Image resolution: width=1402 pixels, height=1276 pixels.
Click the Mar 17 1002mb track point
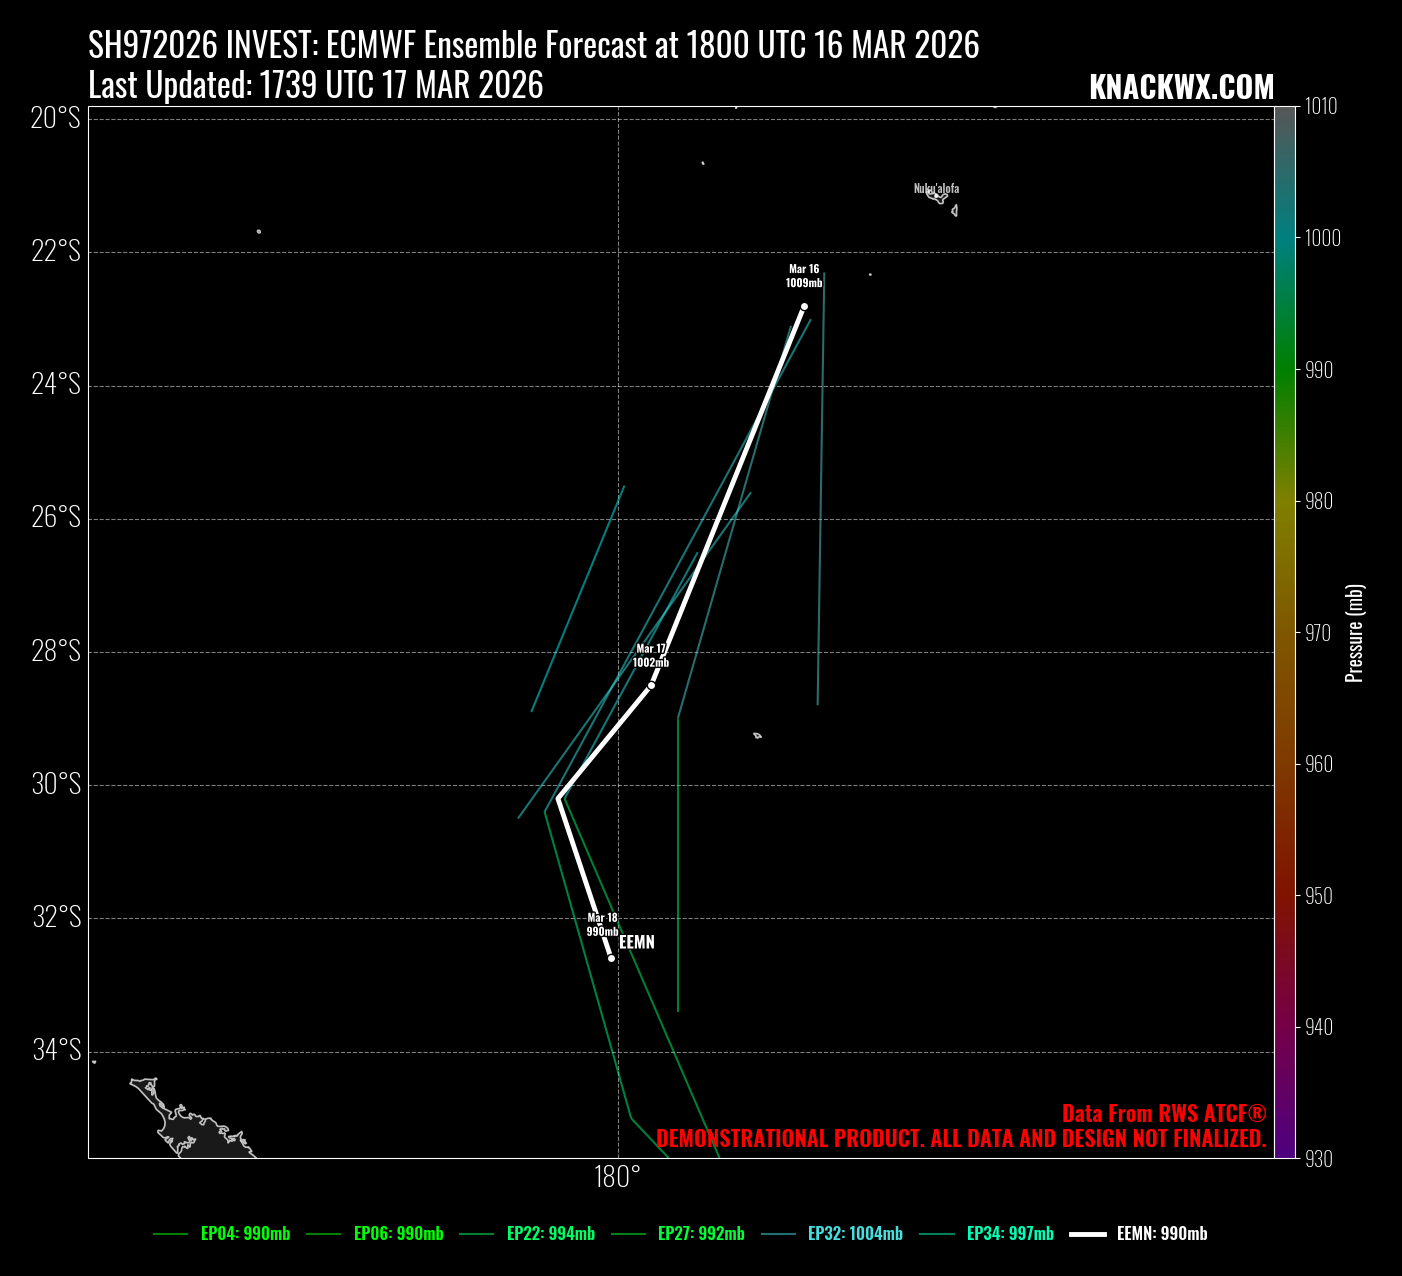[651, 685]
